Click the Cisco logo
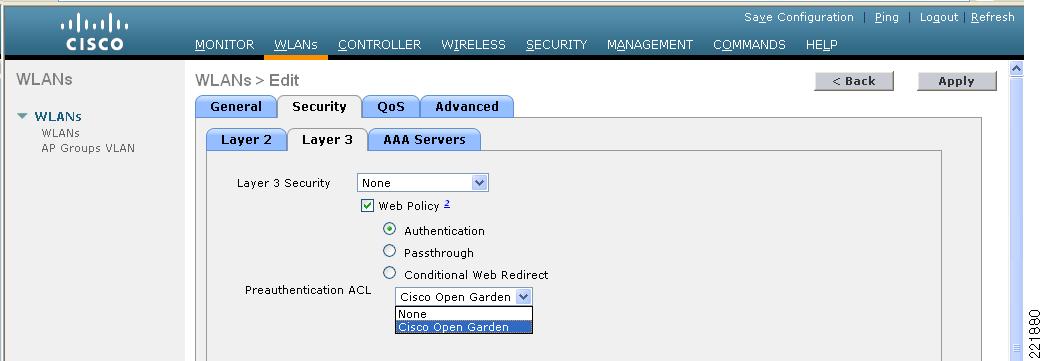Viewport: 1042px width, 361px height. pyautogui.click(x=94, y=33)
